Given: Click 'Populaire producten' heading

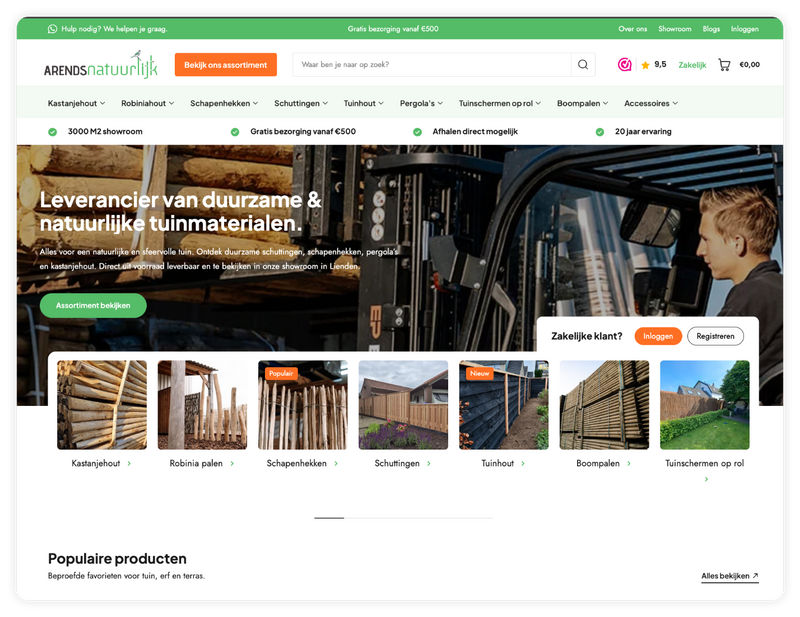Looking at the screenshot, I should 117,559.
